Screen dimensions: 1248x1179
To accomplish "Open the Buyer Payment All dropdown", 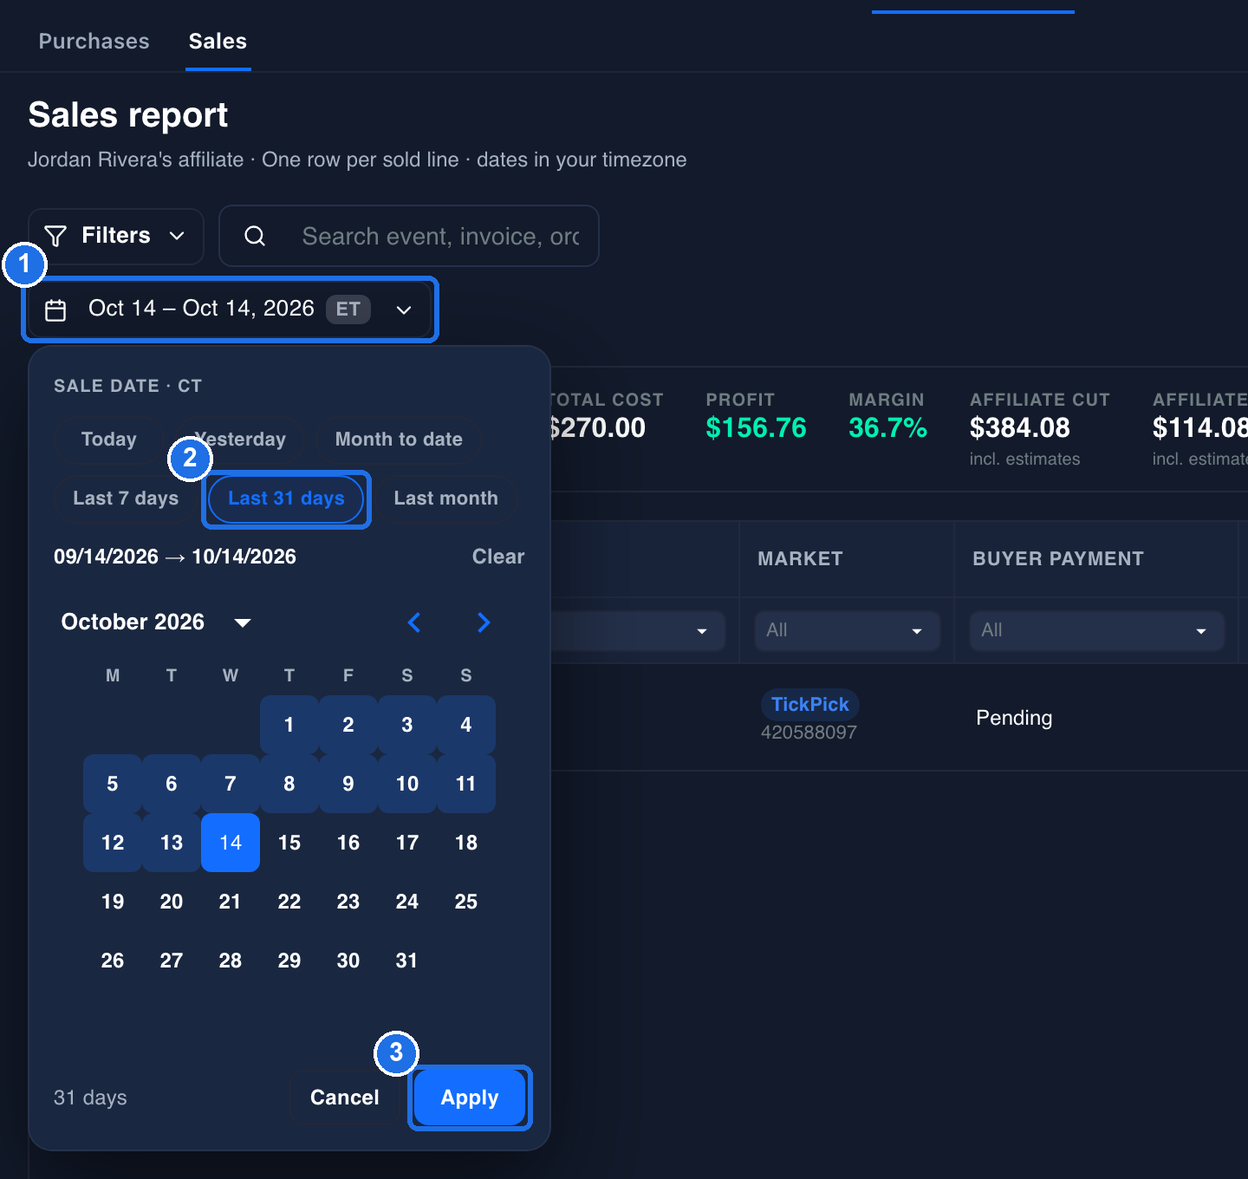I will [1097, 631].
